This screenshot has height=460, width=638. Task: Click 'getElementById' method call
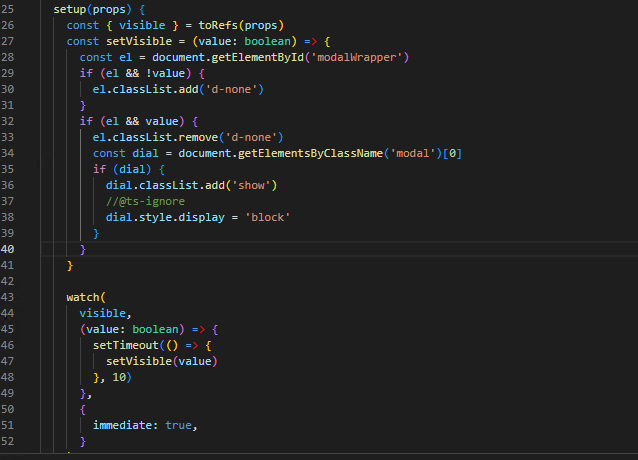point(258,57)
